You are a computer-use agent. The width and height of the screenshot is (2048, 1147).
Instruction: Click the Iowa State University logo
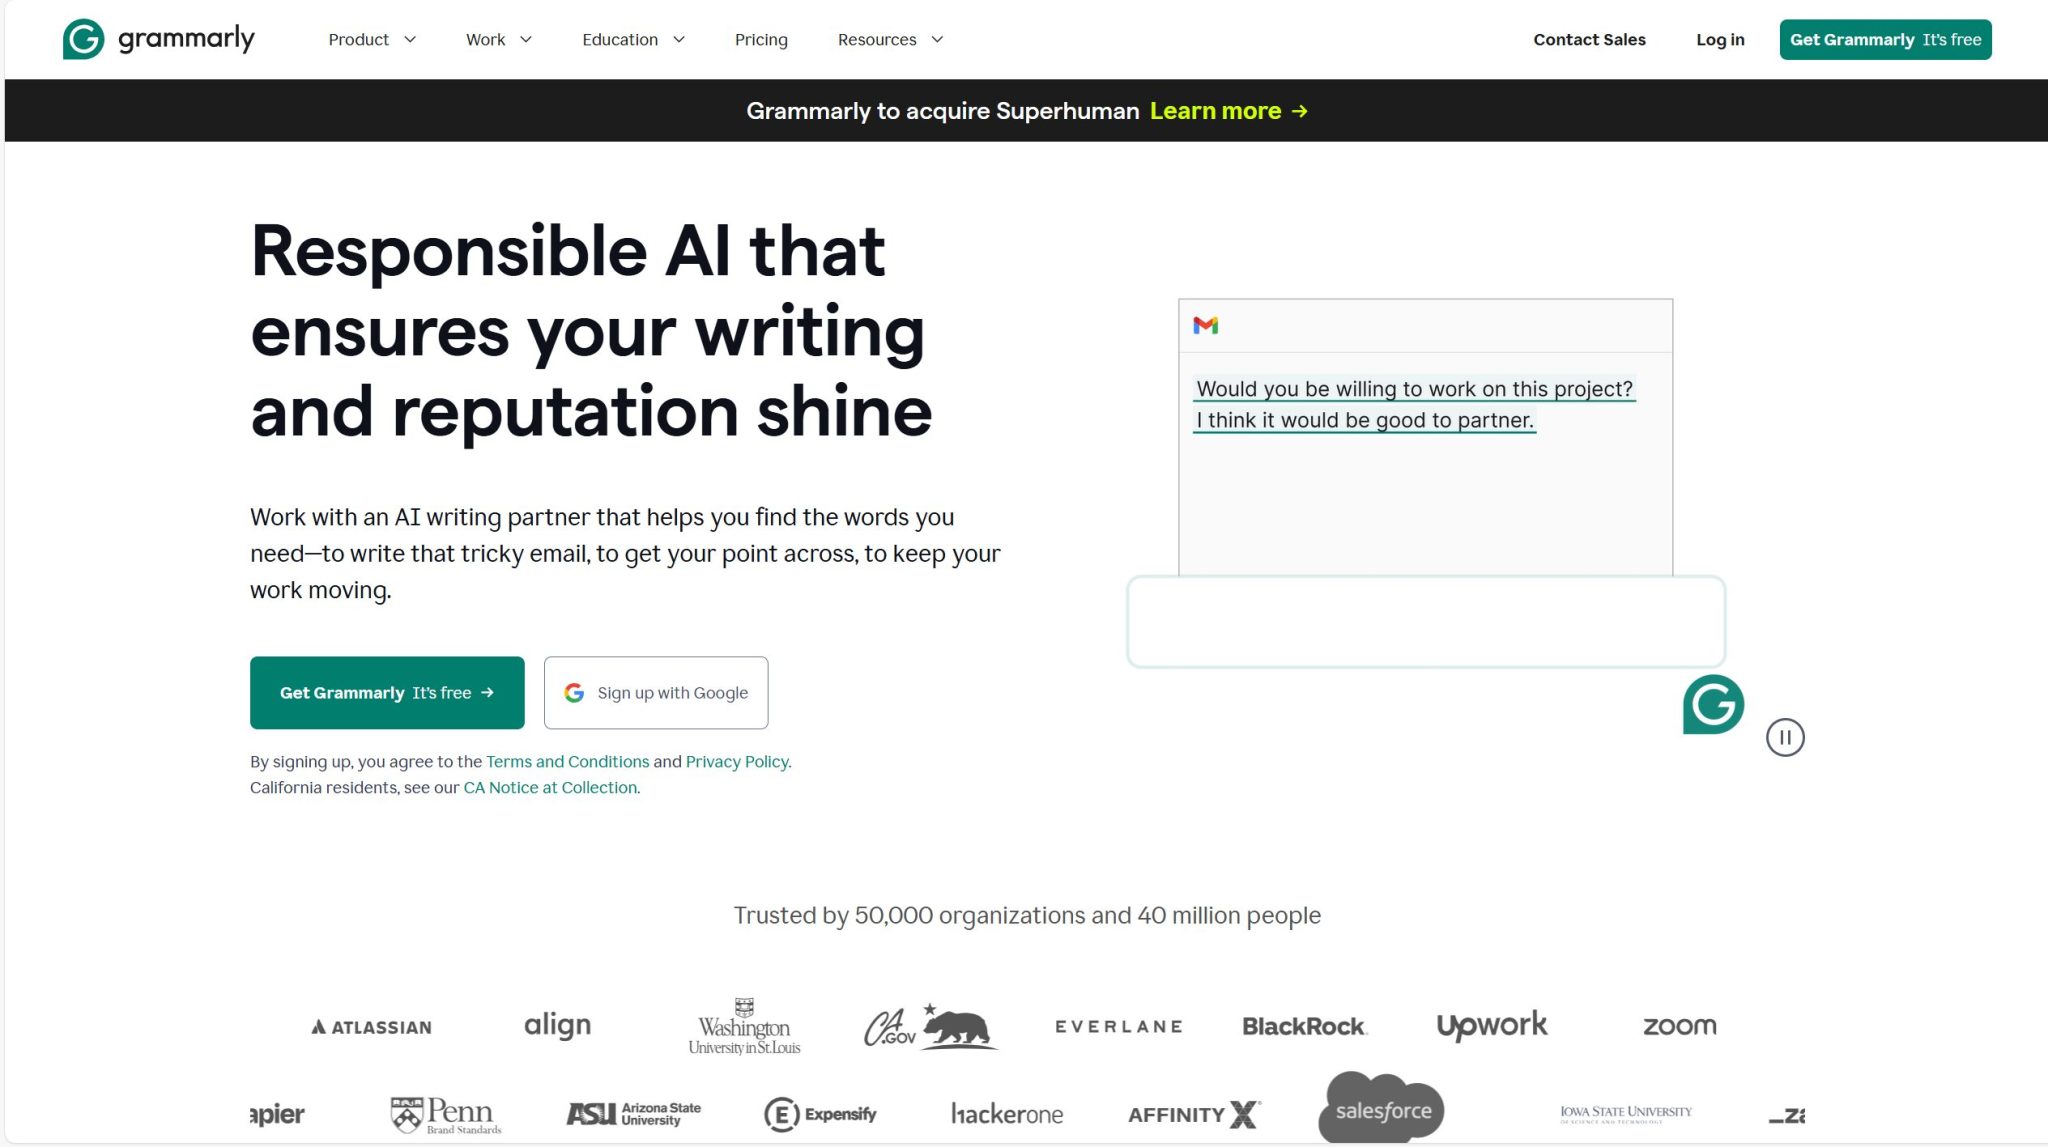1626,1114
